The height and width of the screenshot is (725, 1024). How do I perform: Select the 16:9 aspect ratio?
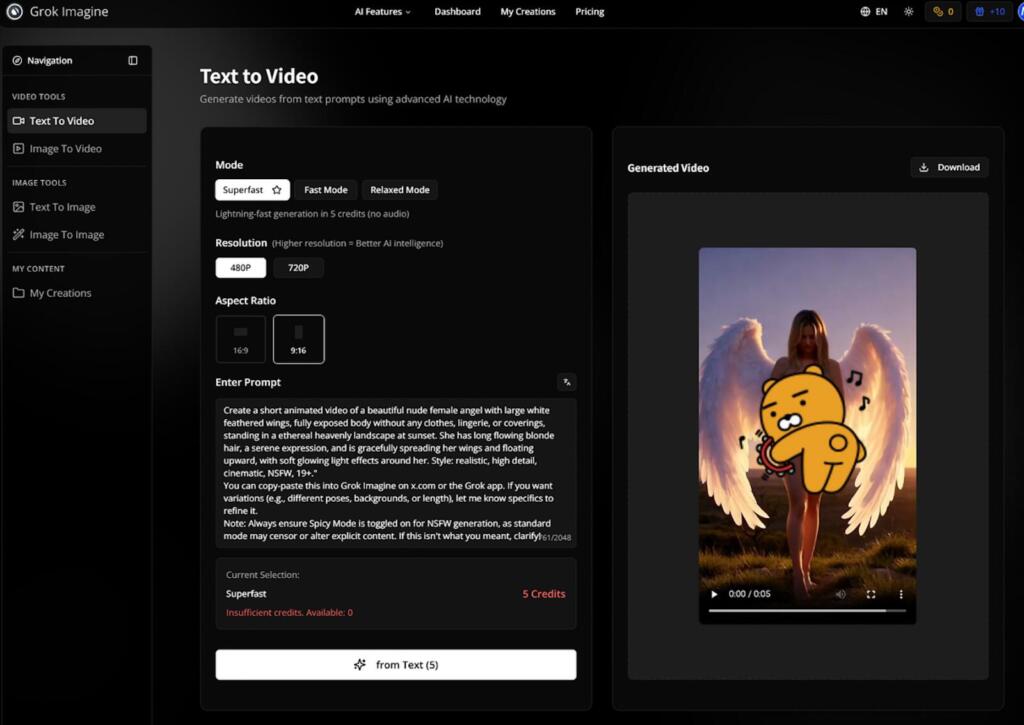click(241, 339)
